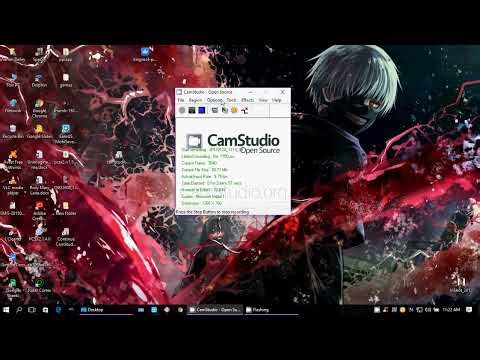The image size is (480, 360).
Task: Click the last icon in CamStudio toolbar
Action: point(244,110)
